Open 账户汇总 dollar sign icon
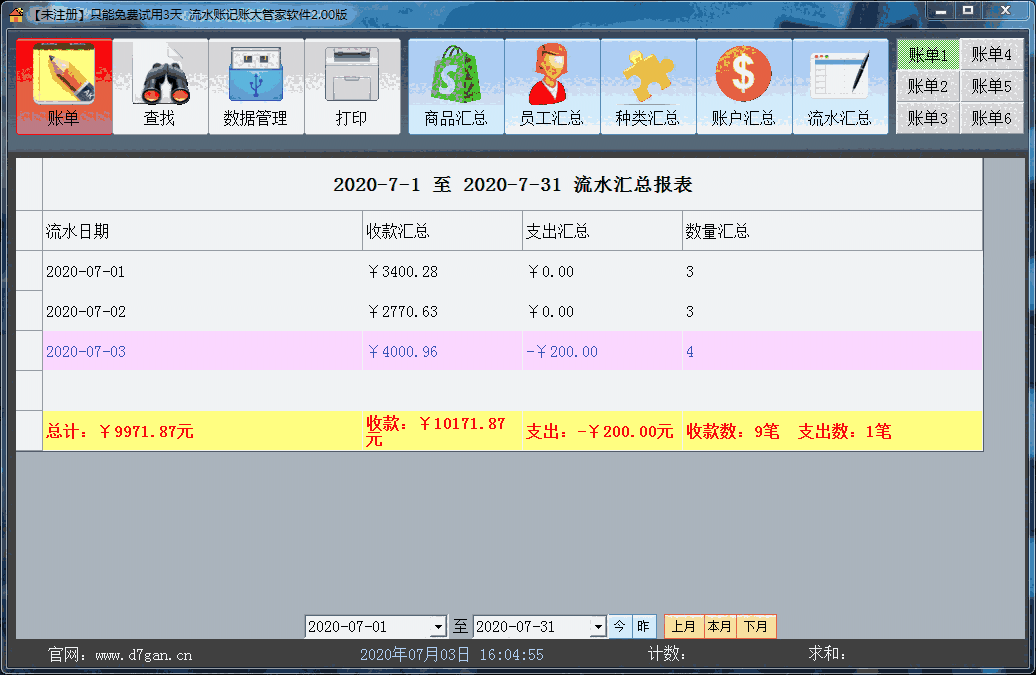The width and height of the screenshot is (1036, 675). coord(743,86)
